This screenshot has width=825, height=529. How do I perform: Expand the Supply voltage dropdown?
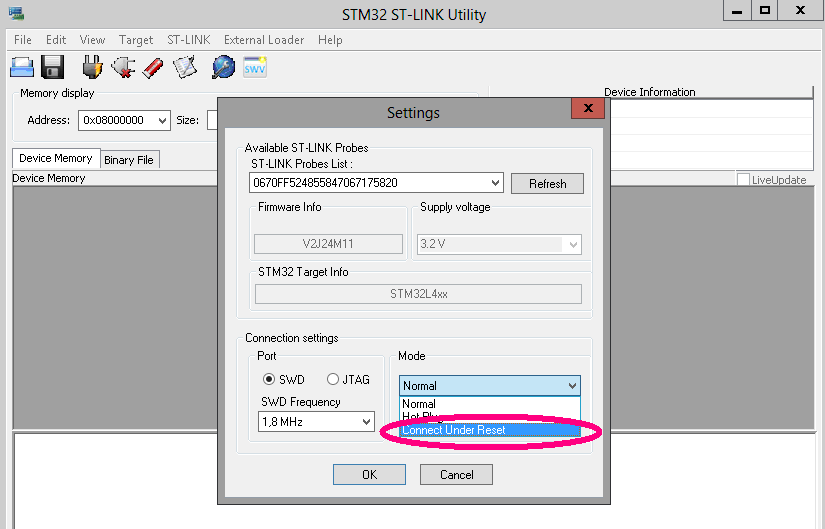pos(573,244)
